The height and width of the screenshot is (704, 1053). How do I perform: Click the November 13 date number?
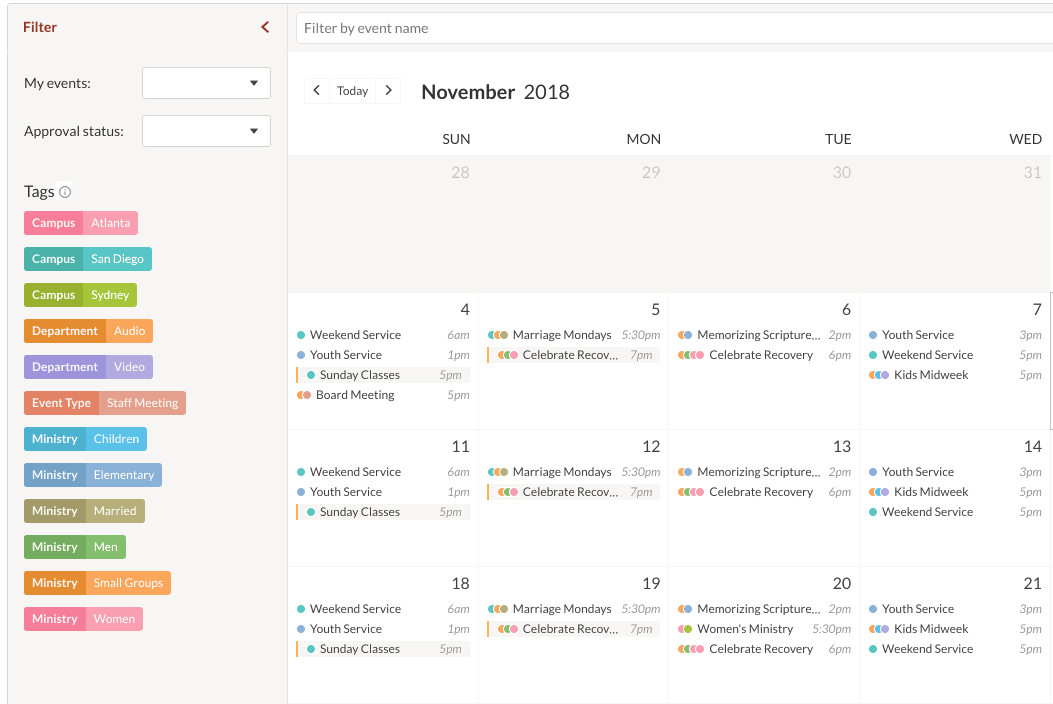[841, 447]
